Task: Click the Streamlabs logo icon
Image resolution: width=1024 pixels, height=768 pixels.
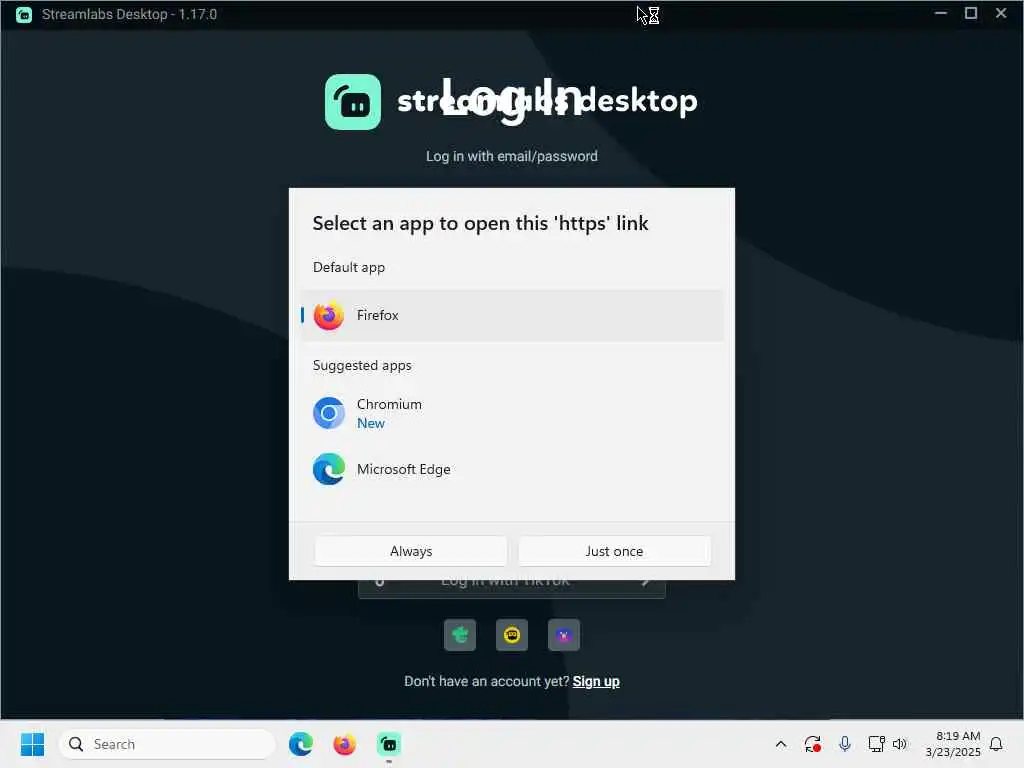Action: [x=353, y=102]
